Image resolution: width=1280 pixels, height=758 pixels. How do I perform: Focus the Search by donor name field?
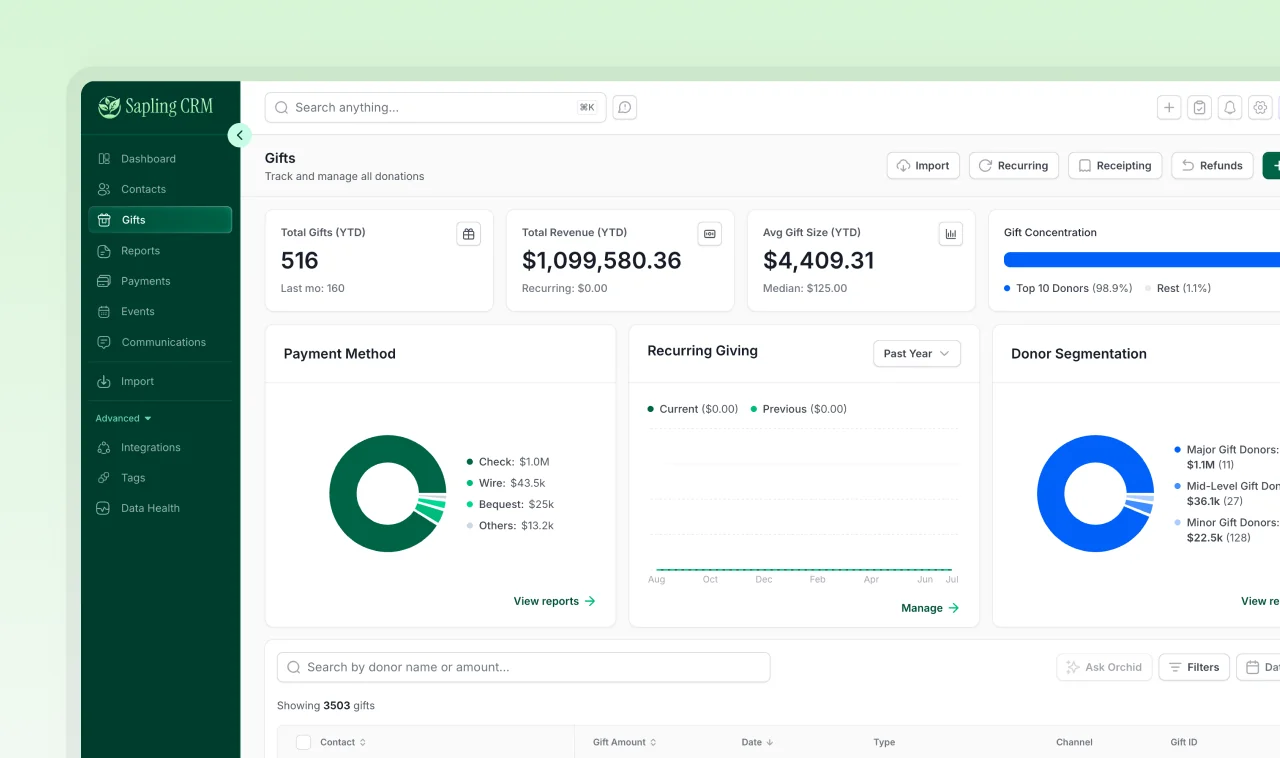click(523, 667)
